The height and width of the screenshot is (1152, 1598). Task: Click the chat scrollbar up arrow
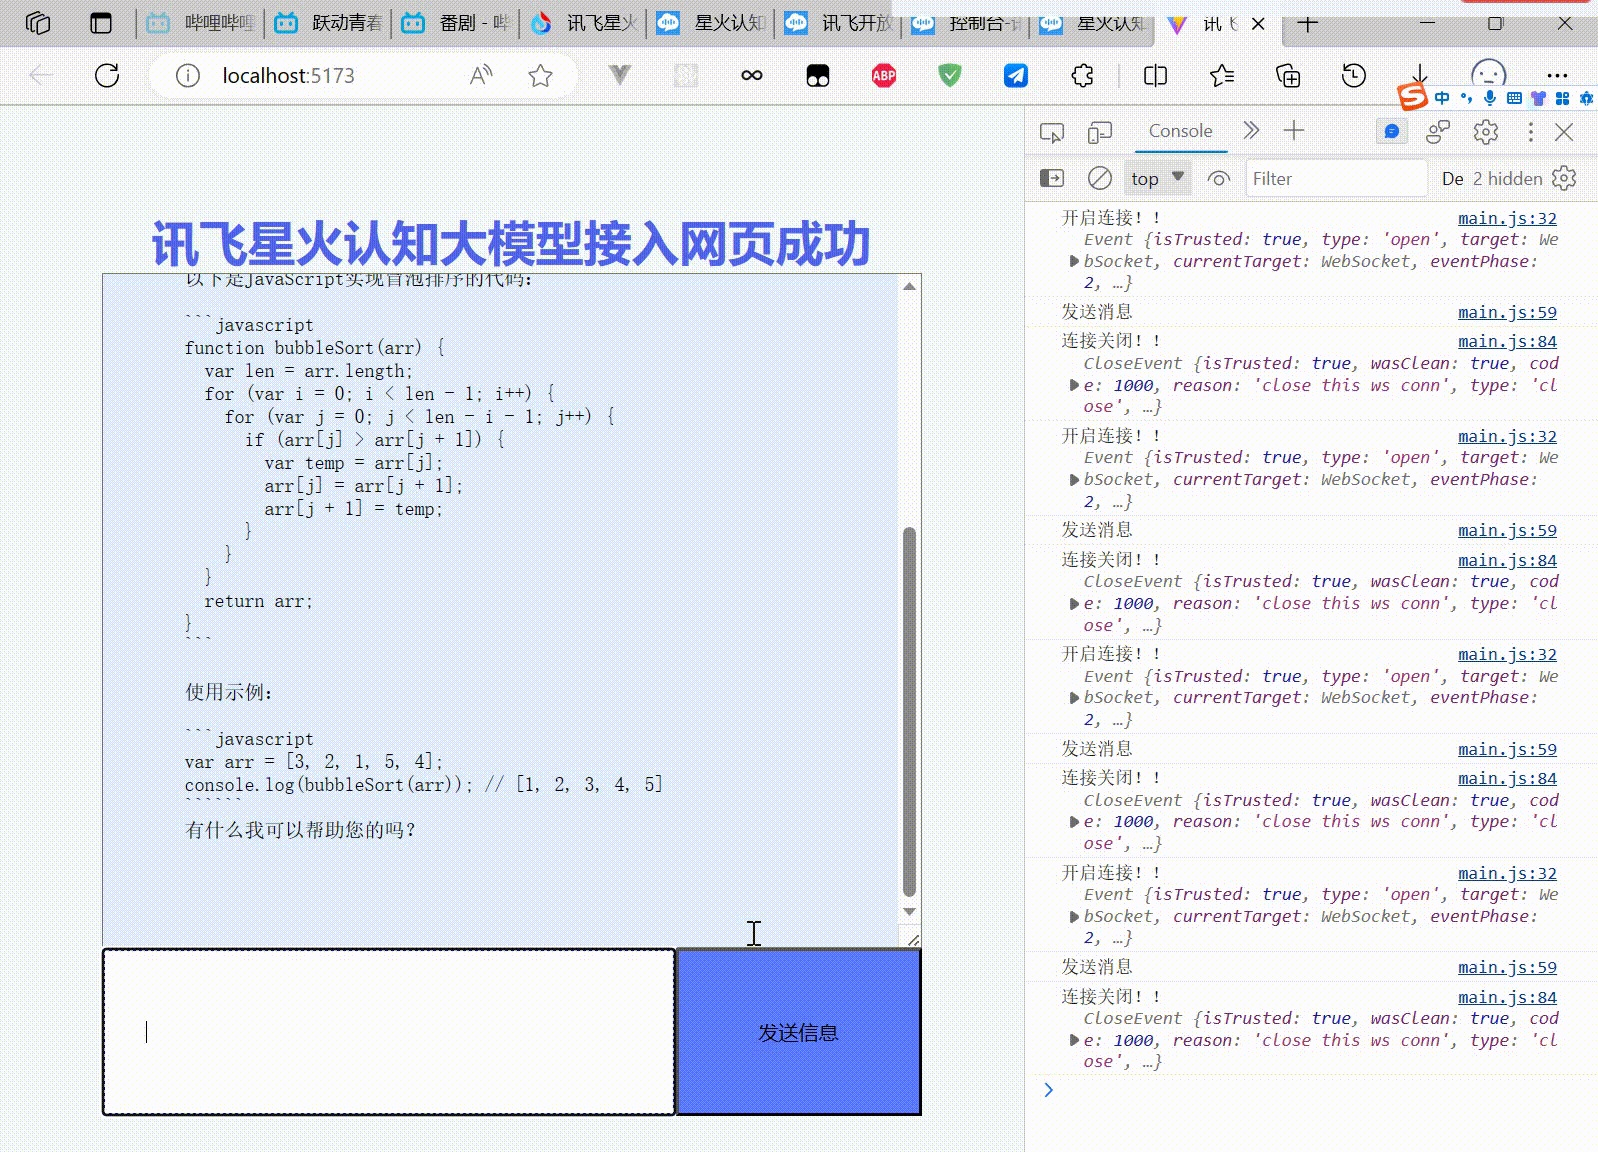tap(909, 287)
